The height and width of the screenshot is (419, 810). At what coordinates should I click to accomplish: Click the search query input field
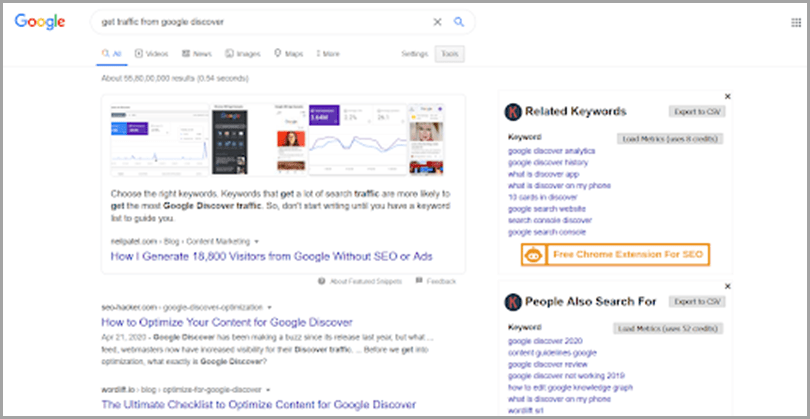point(261,22)
